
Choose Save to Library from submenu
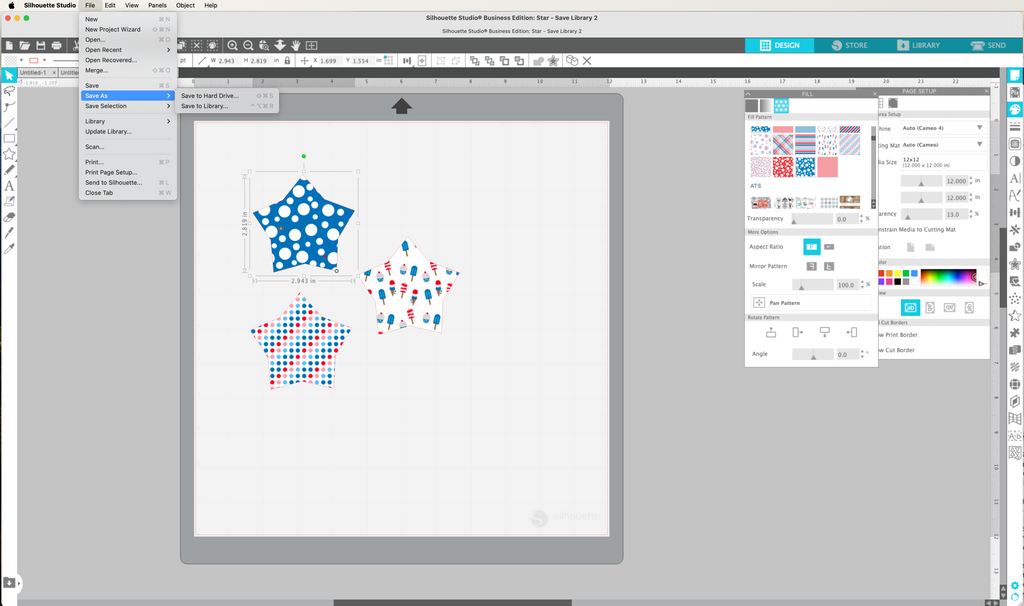coord(204,106)
